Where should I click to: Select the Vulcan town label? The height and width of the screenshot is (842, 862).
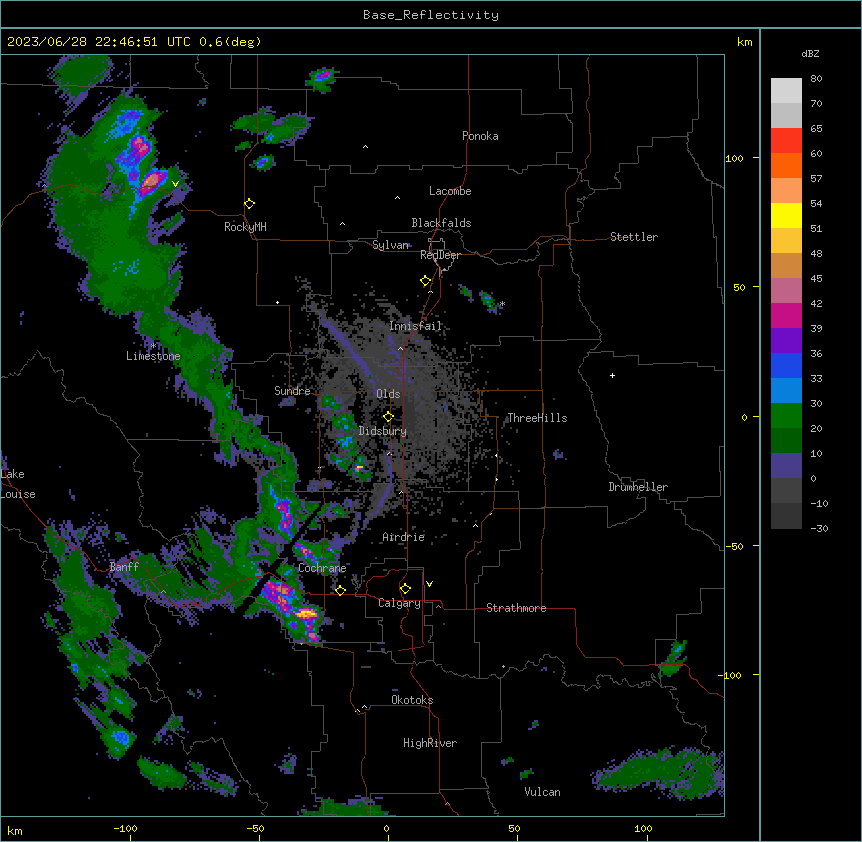pos(543,792)
